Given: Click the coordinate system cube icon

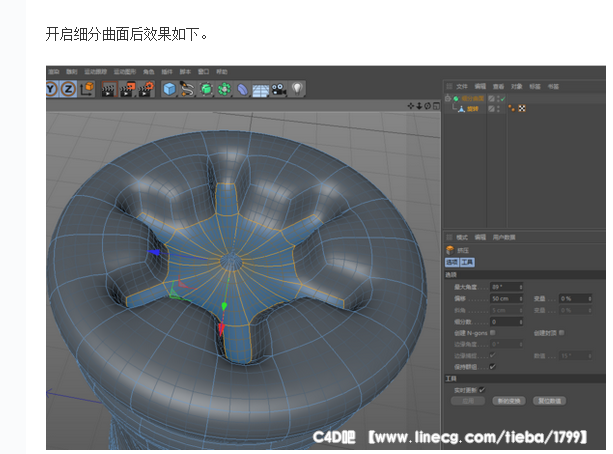Looking at the screenshot, I should pyautogui.click(x=86, y=89).
